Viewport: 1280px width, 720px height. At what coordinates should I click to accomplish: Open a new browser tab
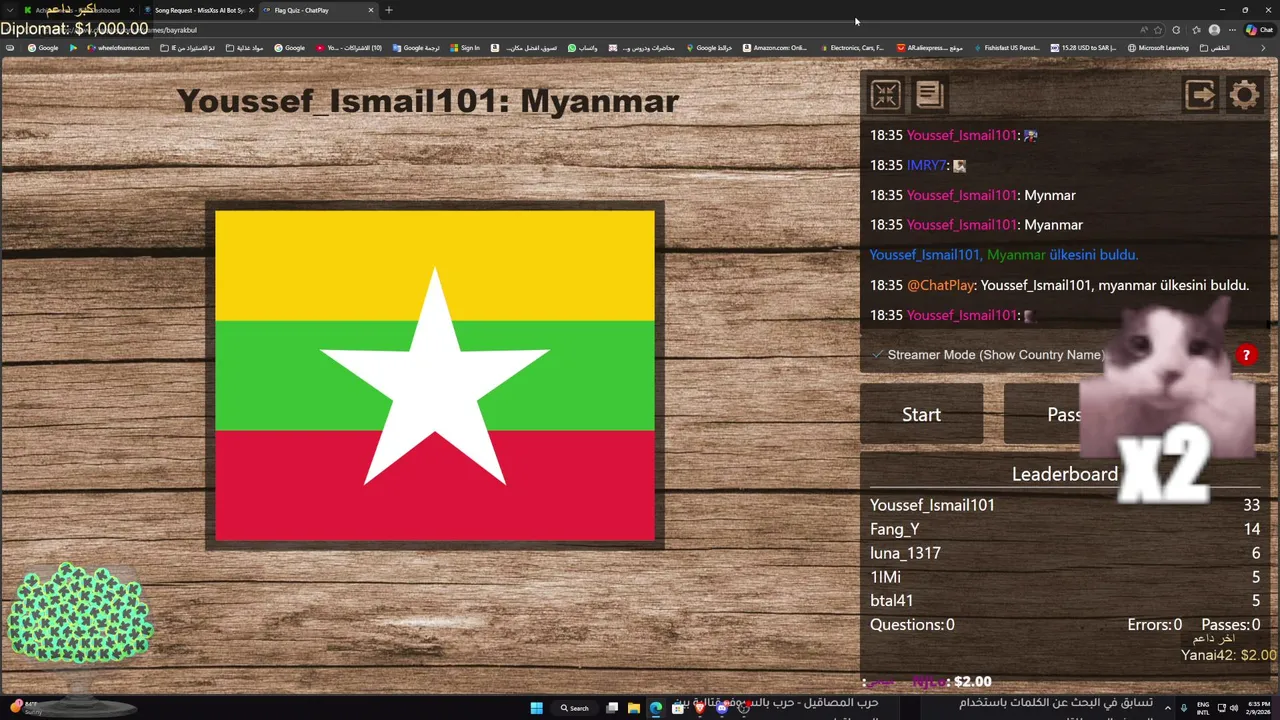point(389,10)
